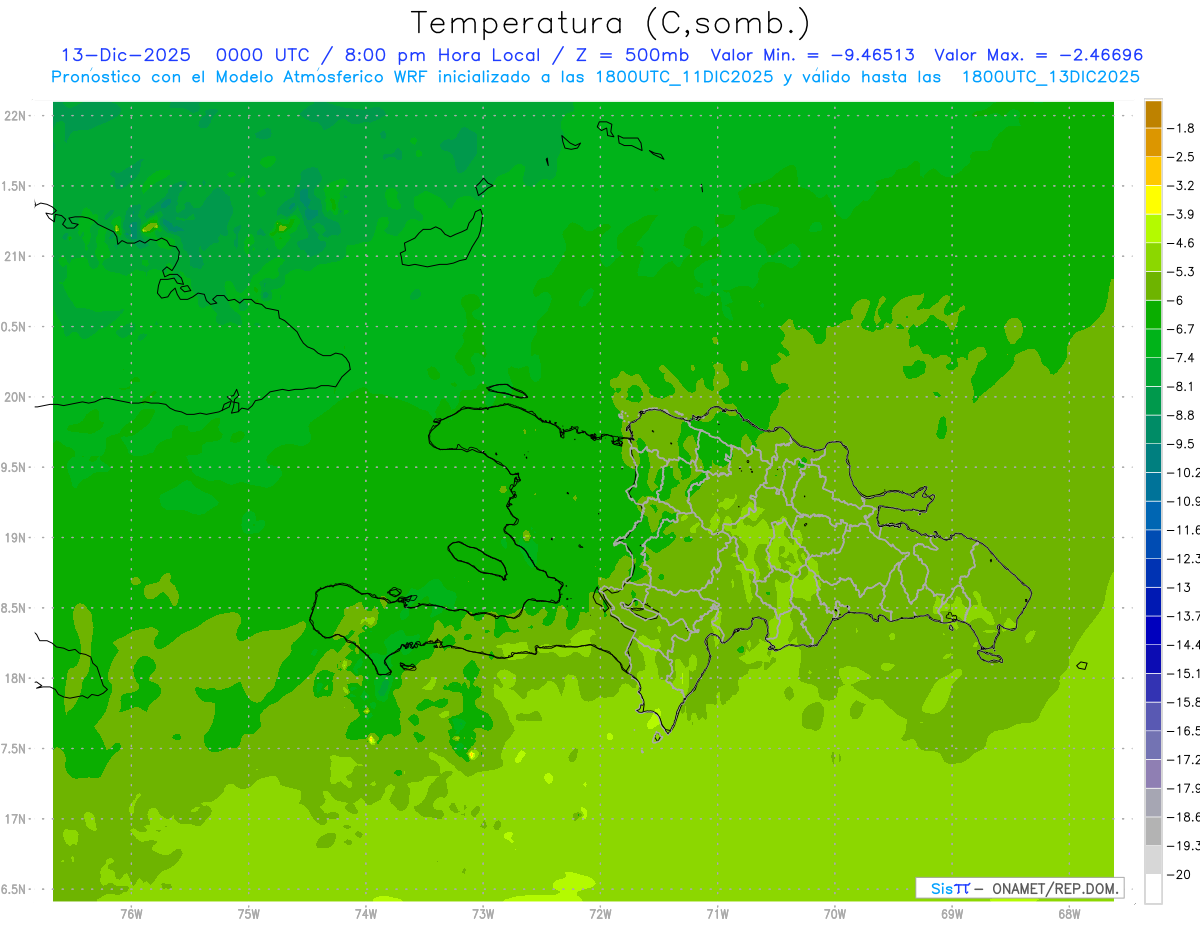Screen dimensions: 1200x927
Task: Click the "72W" longitude label
Action: click(x=600, y=914)
